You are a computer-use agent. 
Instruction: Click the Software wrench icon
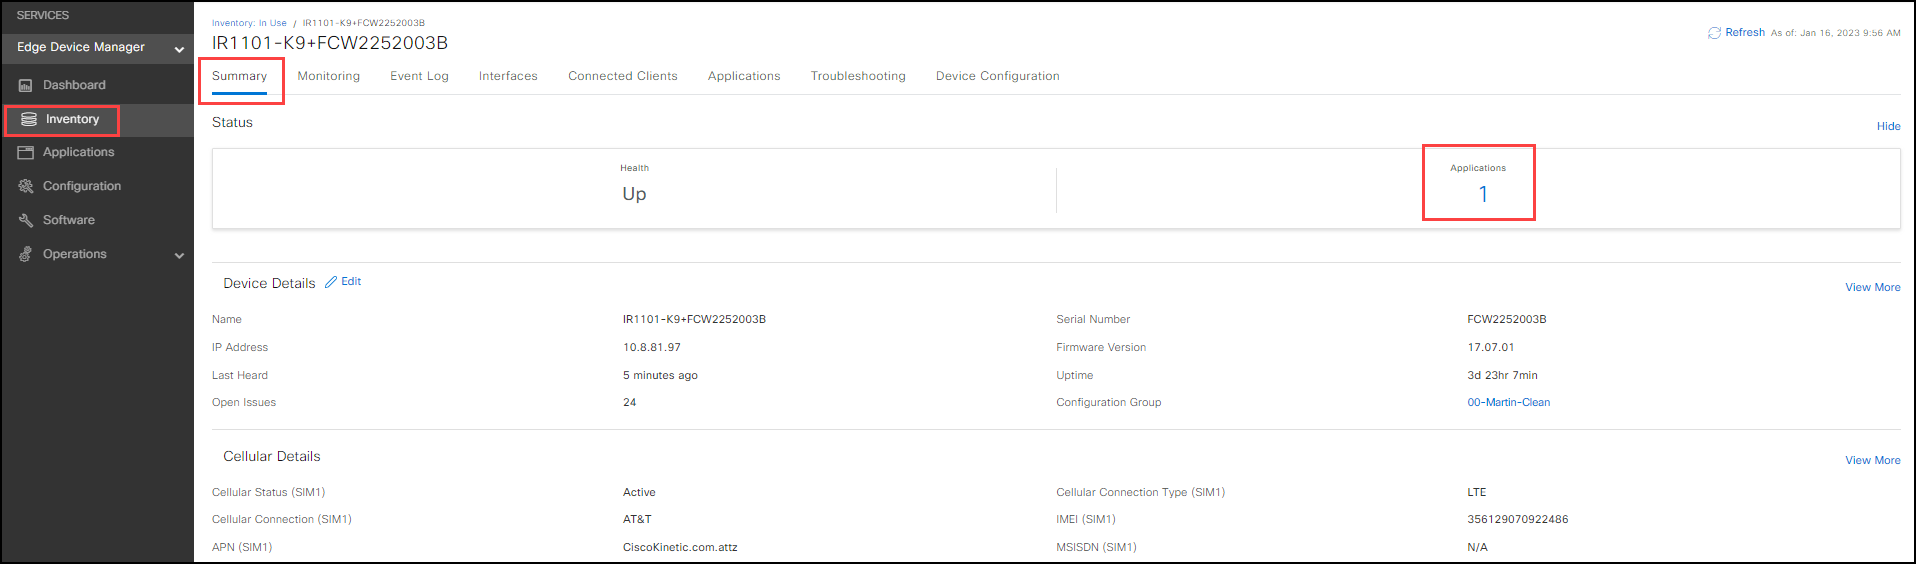(x=26, y=220)
